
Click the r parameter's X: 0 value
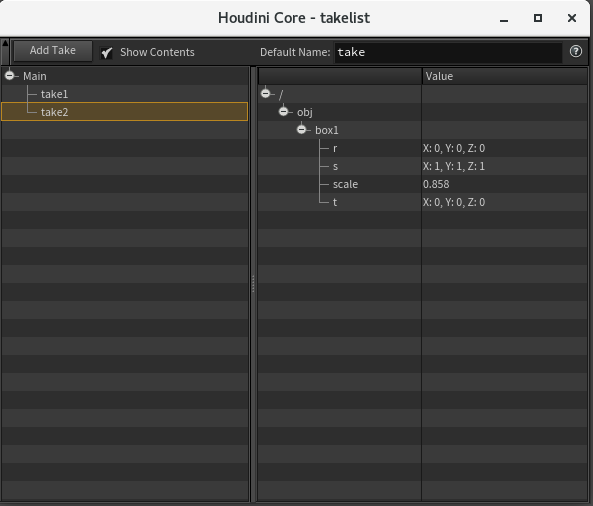click(x=432, y=148)
